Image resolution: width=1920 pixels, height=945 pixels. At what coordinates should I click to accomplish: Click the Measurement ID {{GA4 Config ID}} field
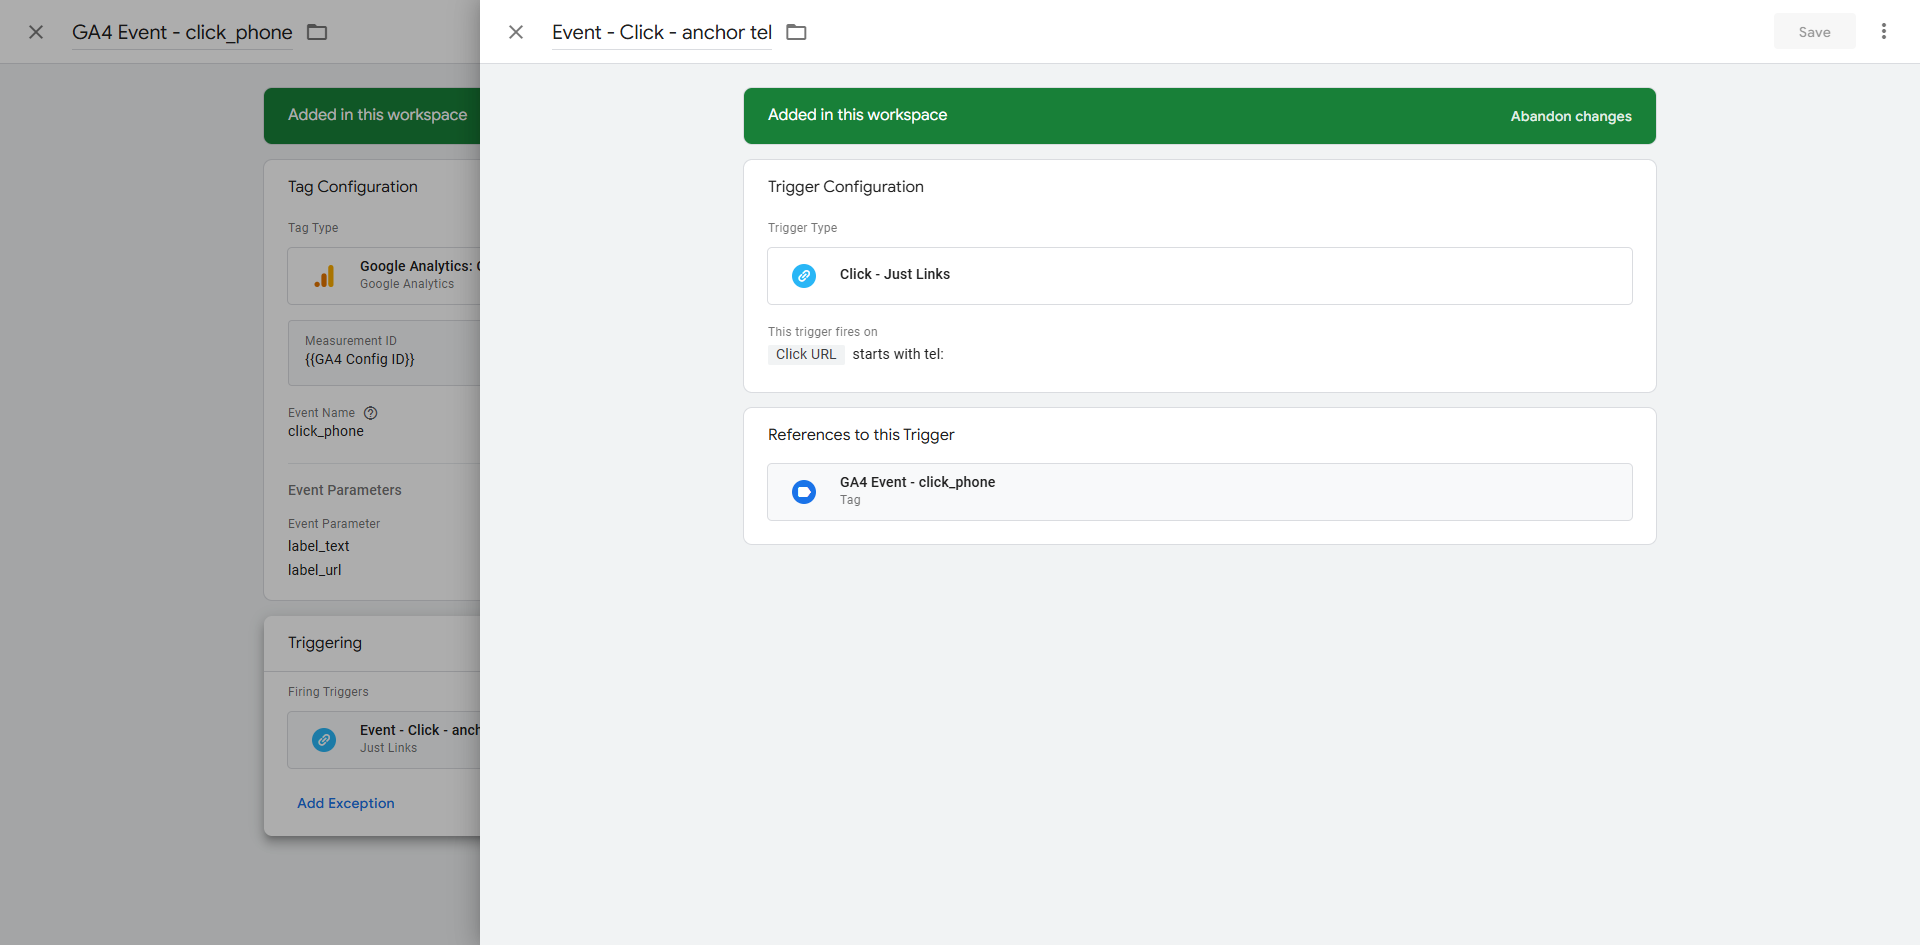tap(384, 352)
